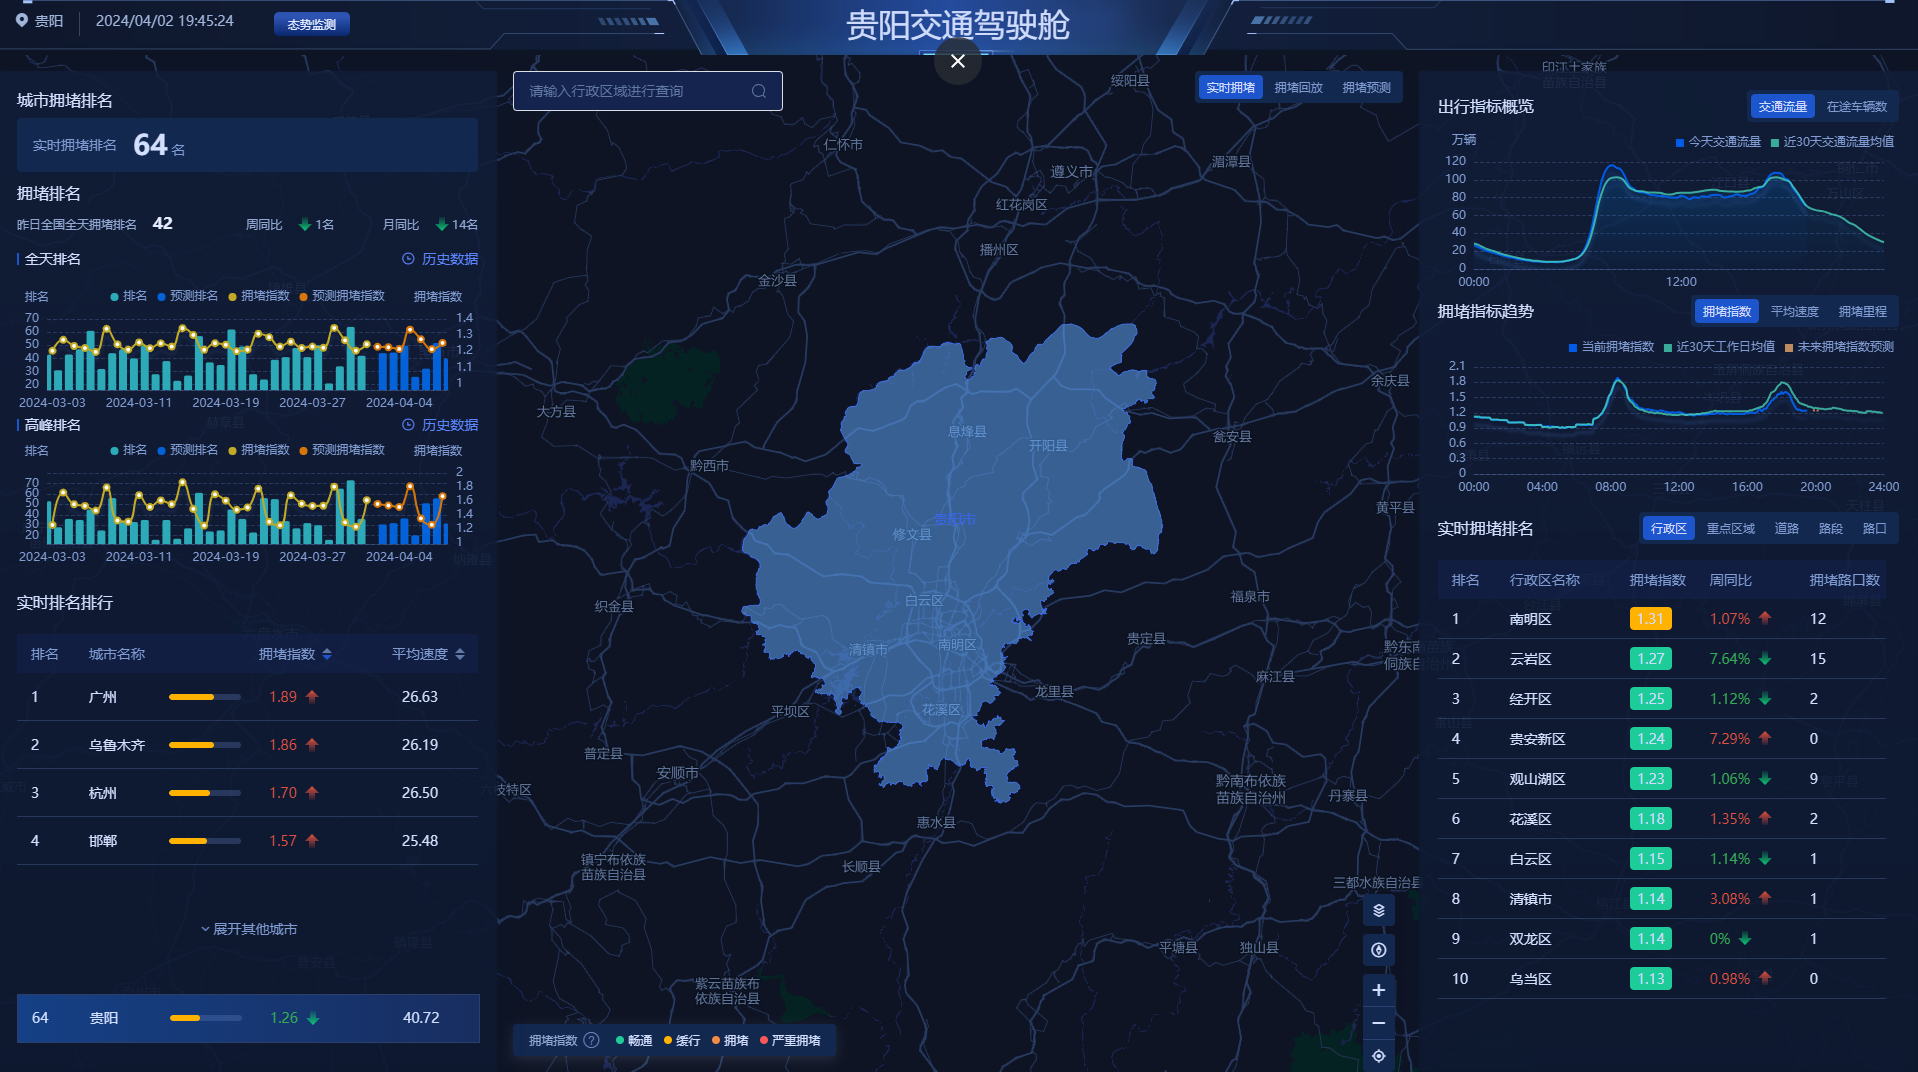
Task: Click the locate position icon on map
Action: click(1378, 1056)
